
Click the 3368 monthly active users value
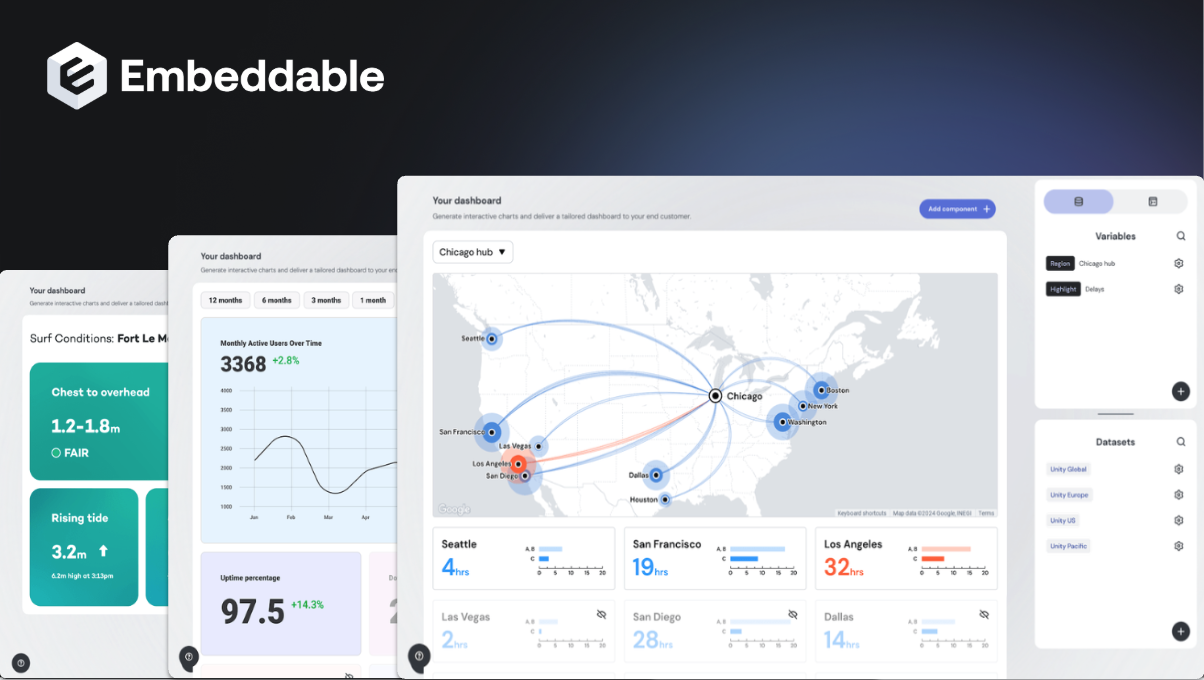click(x=243, y=364)
